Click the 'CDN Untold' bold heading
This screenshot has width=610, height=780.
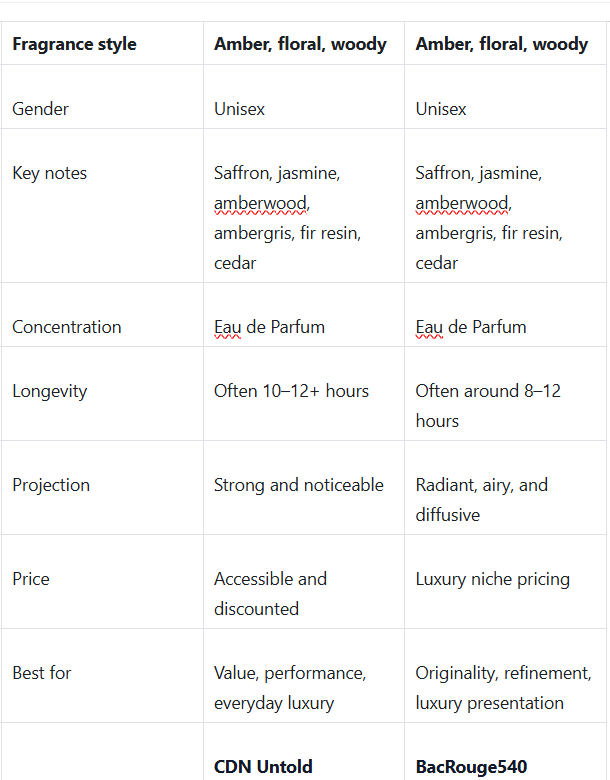click(x=263, y=767)
